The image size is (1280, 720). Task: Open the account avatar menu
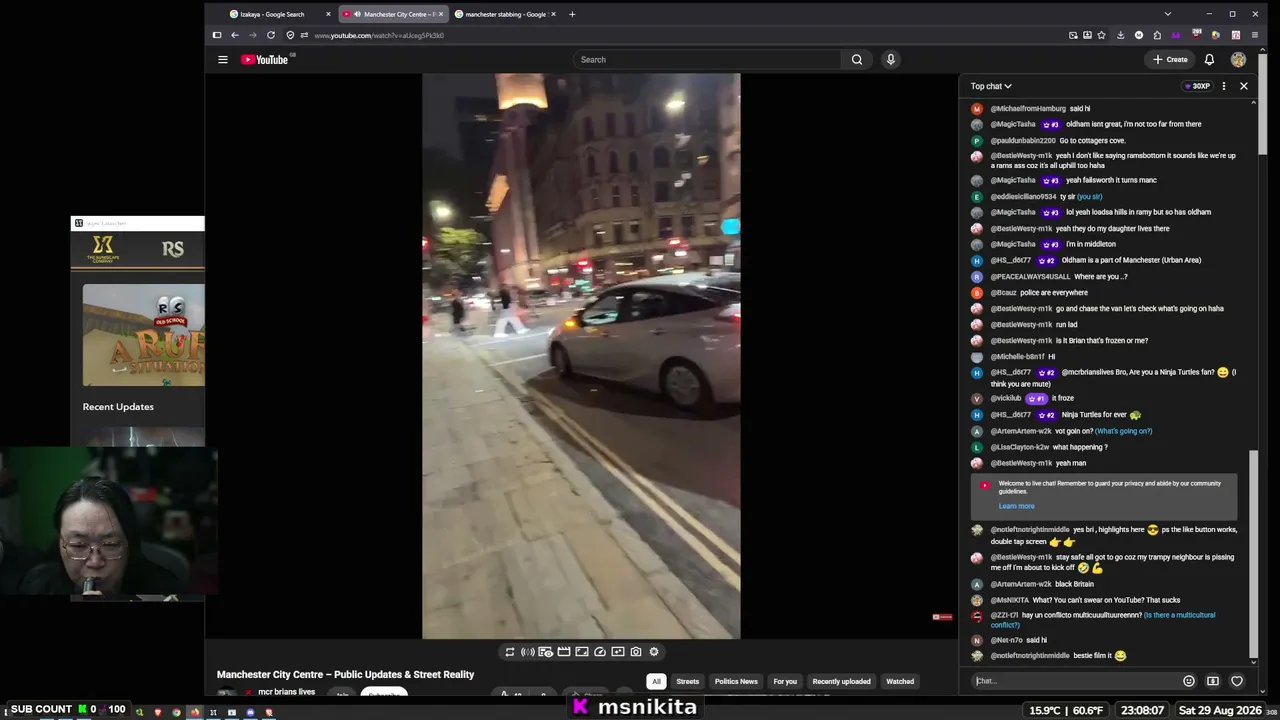(x=1238, y=60)
